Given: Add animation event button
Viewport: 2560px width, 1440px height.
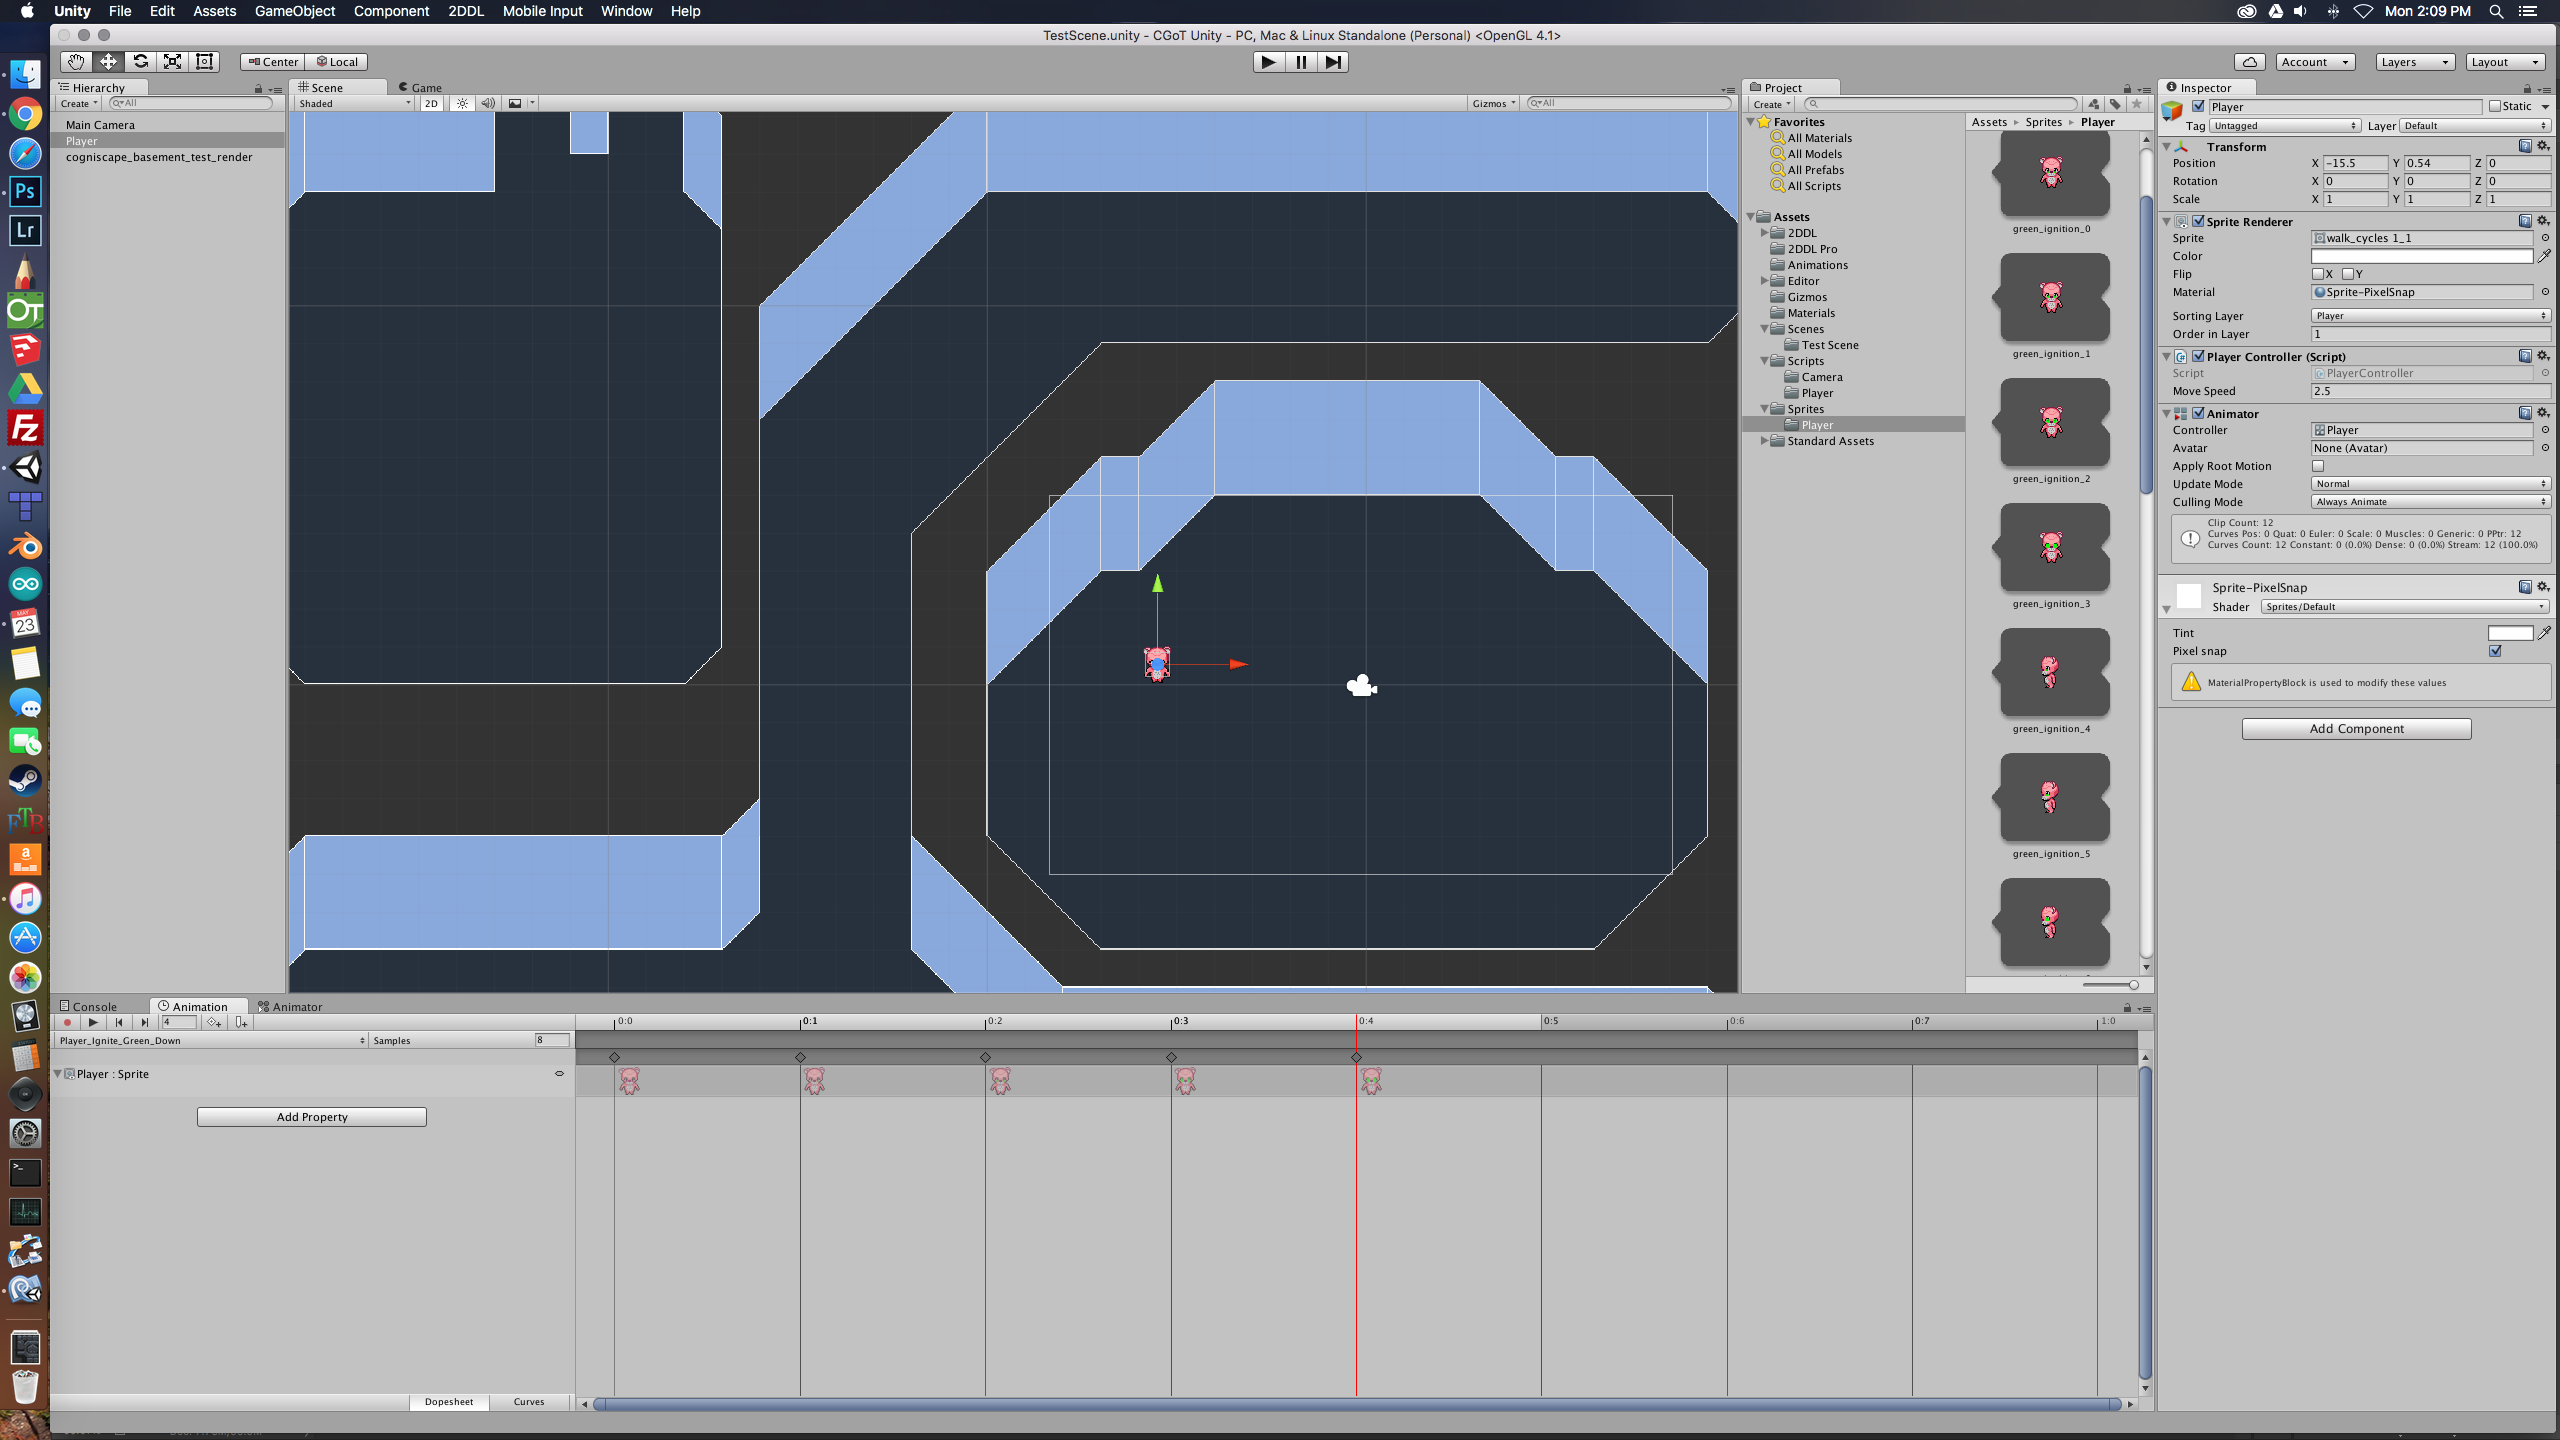Looking at the screenshot, I should click(x=241, y=1022).
